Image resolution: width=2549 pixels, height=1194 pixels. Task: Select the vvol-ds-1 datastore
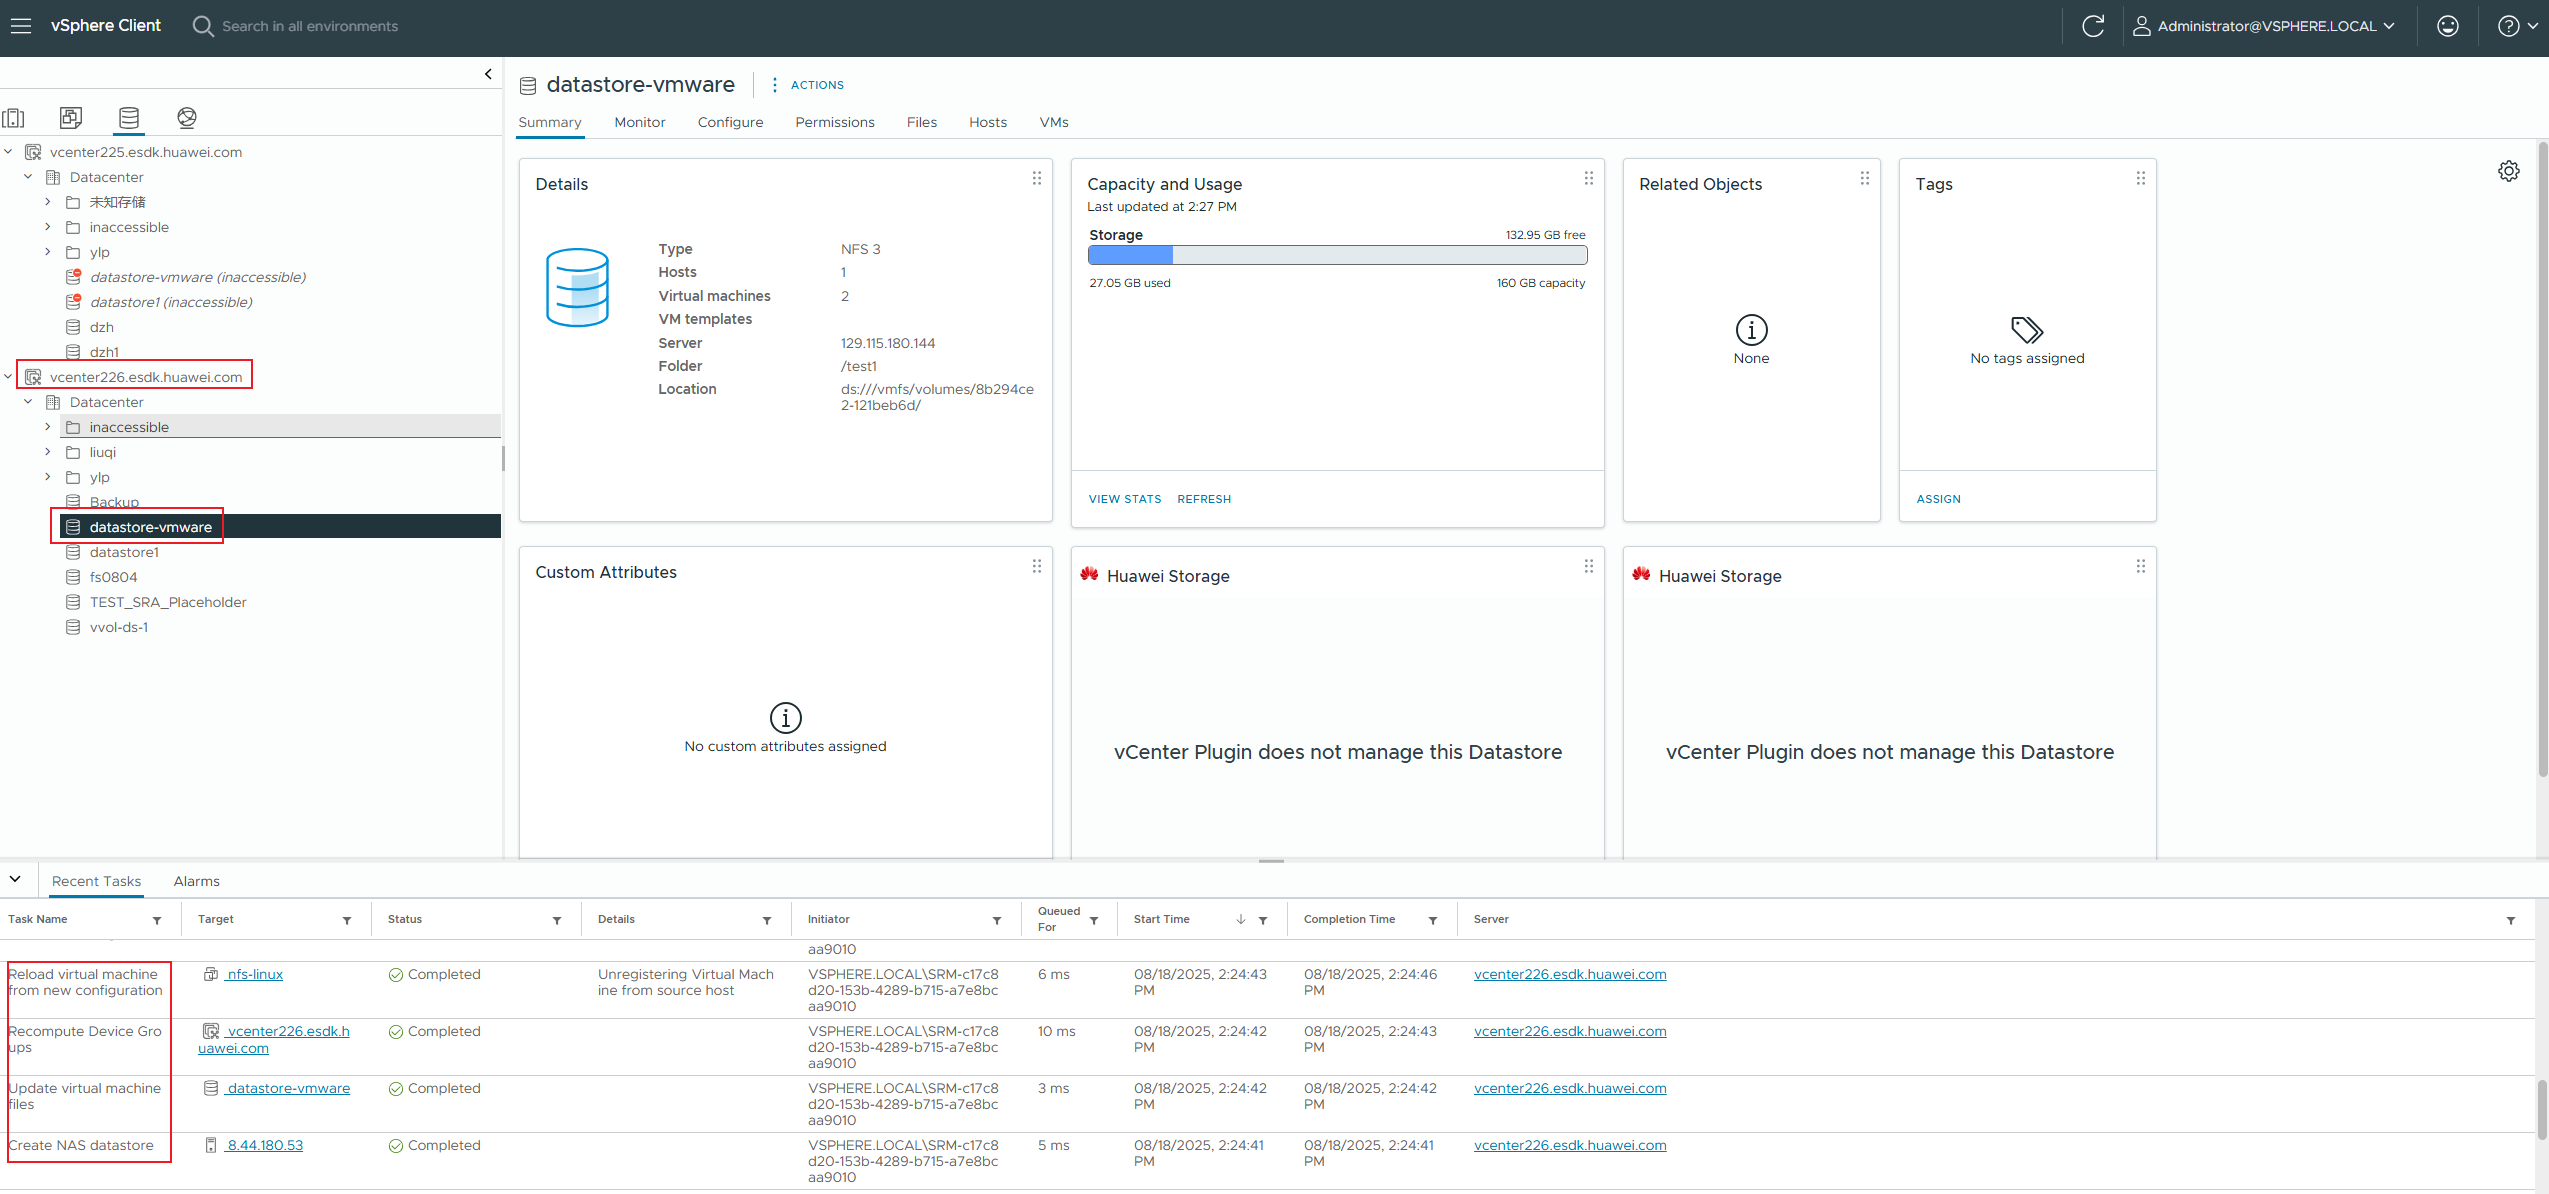tap(119, 627)
